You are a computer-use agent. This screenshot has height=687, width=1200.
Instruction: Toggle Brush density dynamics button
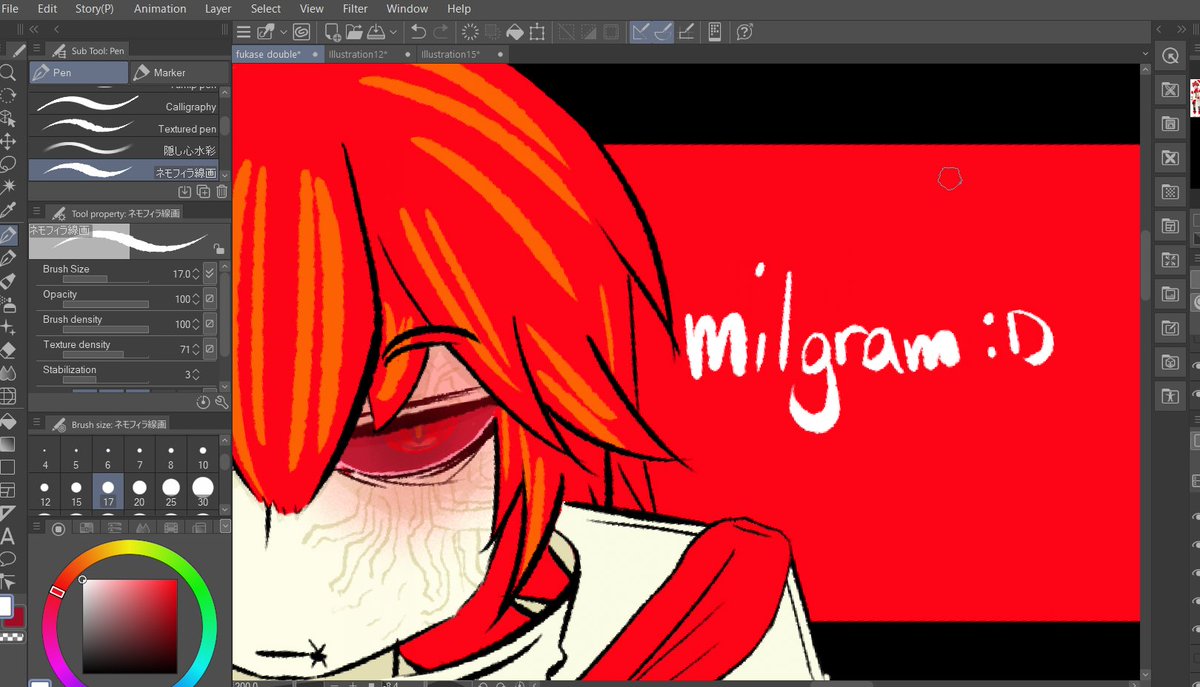210,324
